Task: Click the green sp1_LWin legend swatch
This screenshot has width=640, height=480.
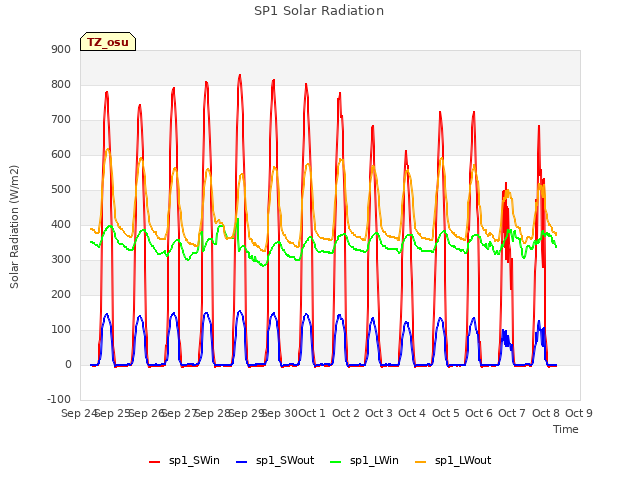Action: (335, 462)
